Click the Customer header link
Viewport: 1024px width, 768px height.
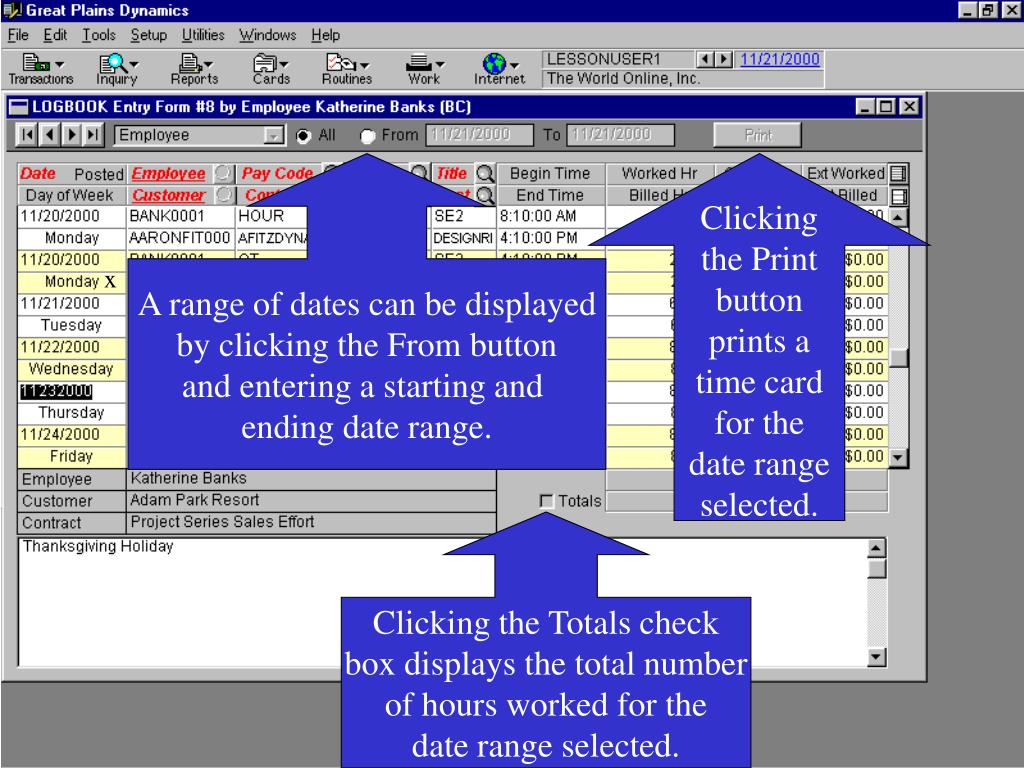coord(168,195)
